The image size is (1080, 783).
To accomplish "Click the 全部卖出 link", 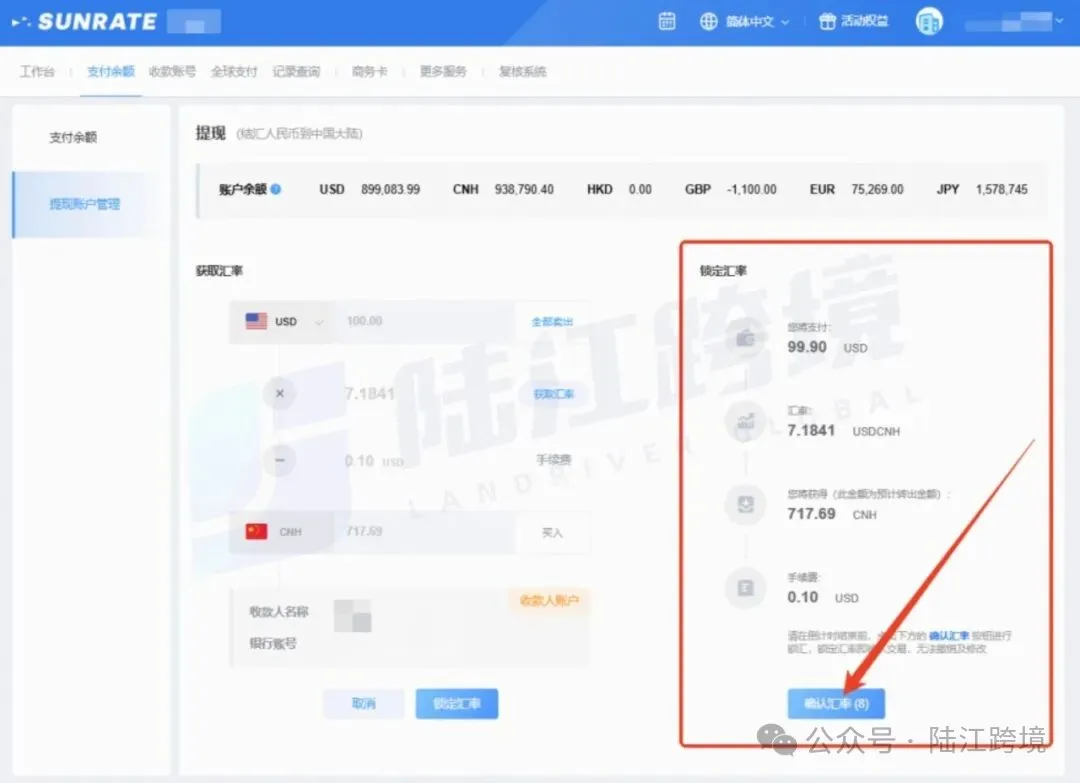I will click(552, 322).
